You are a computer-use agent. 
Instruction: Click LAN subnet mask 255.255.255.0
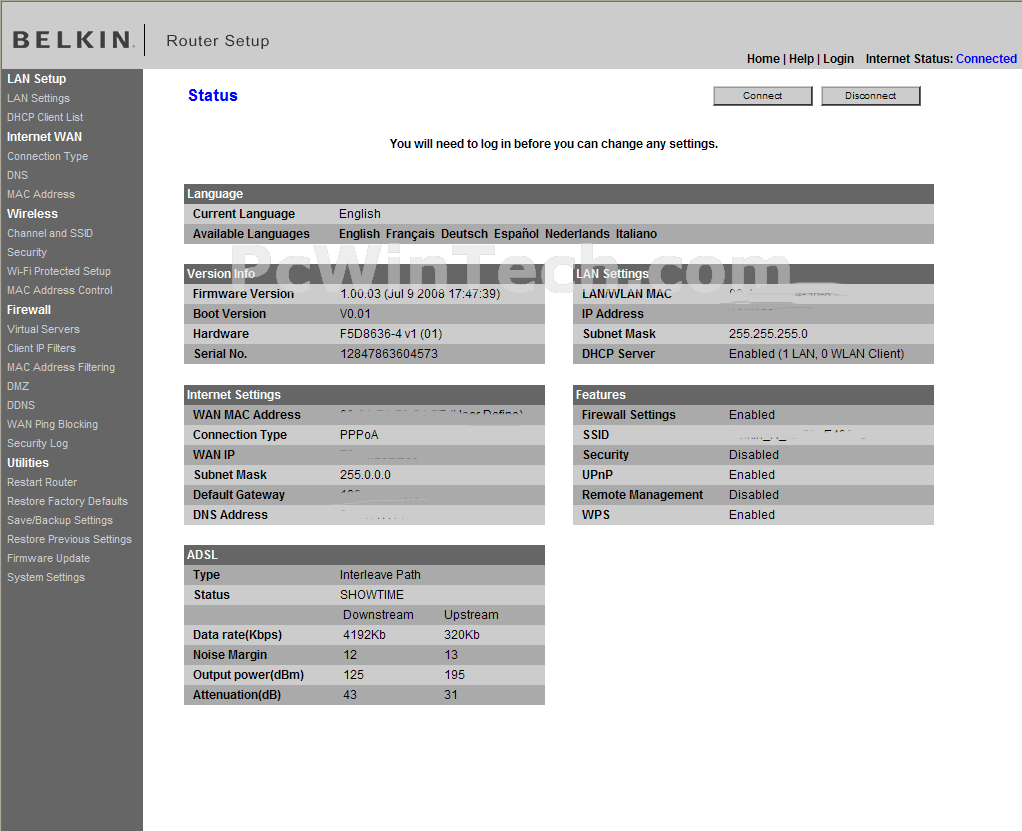[x=768, y=334]
